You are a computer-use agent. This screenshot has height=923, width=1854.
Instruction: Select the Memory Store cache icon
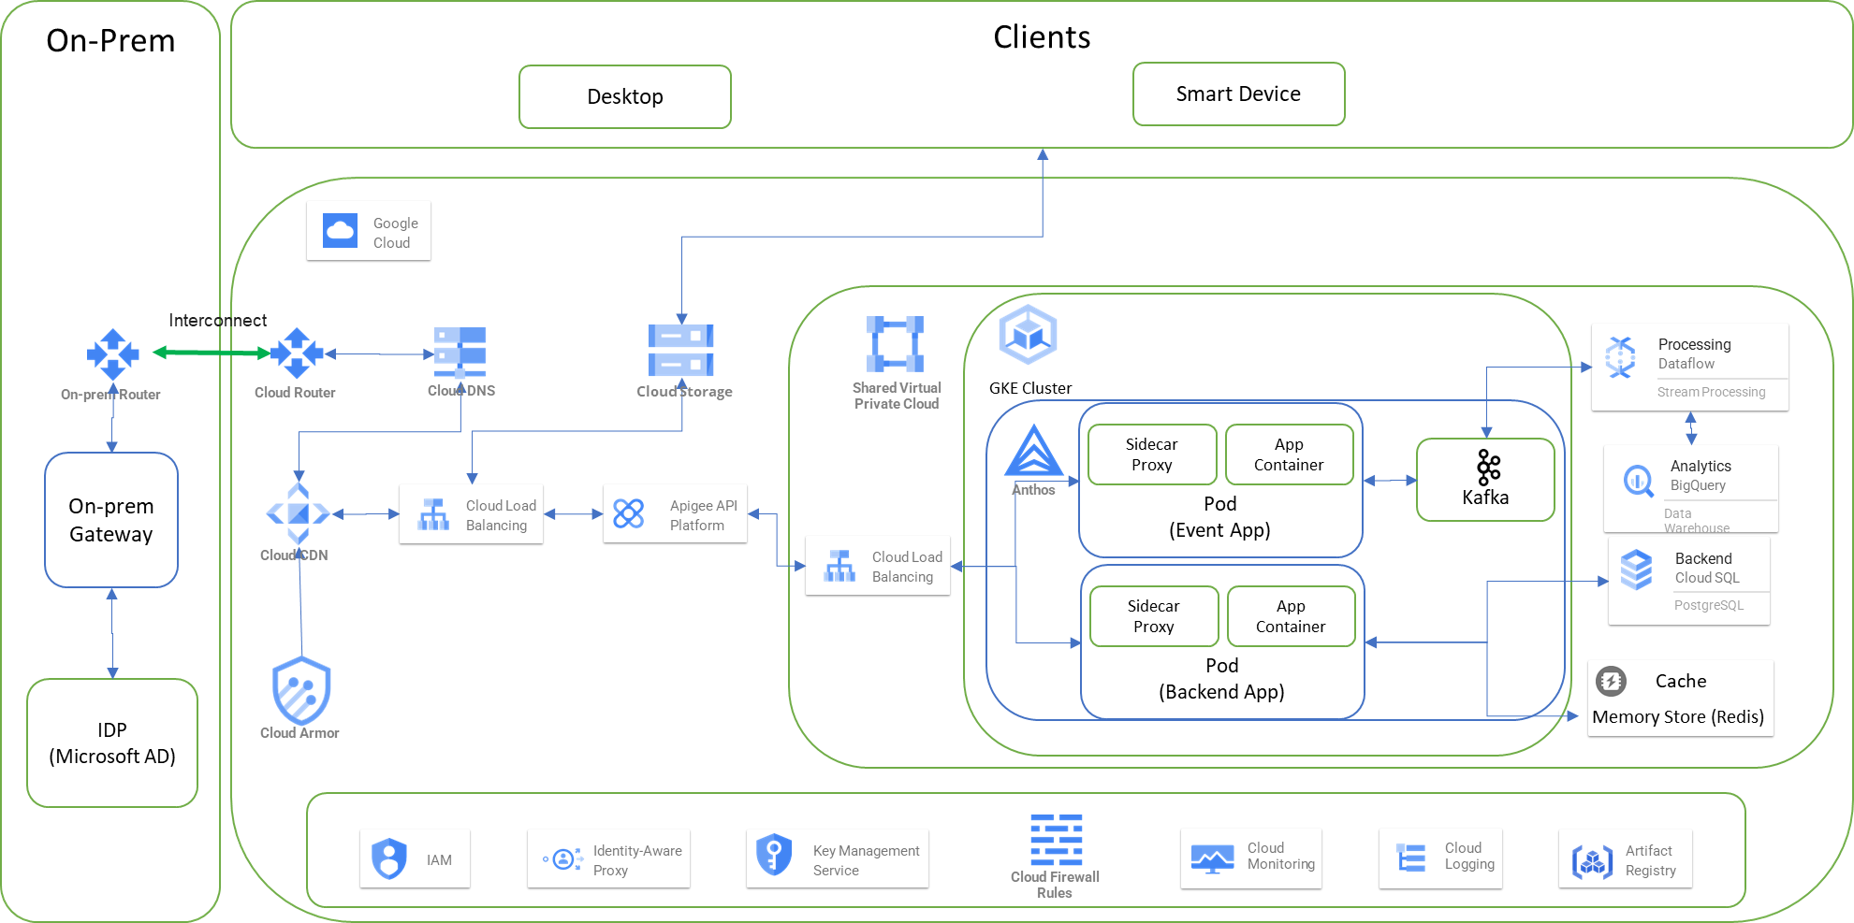pos(1611,681)
